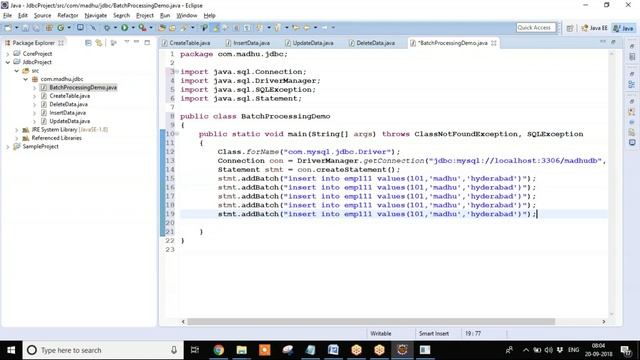Collapse the com.madhu.jdbc package node
The height and width of the screenshot is (360, 640).
(x=26, y=79)
